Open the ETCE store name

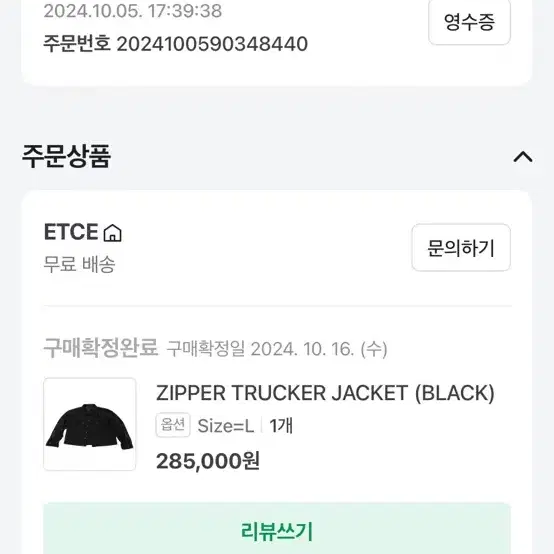click(71, 232)
